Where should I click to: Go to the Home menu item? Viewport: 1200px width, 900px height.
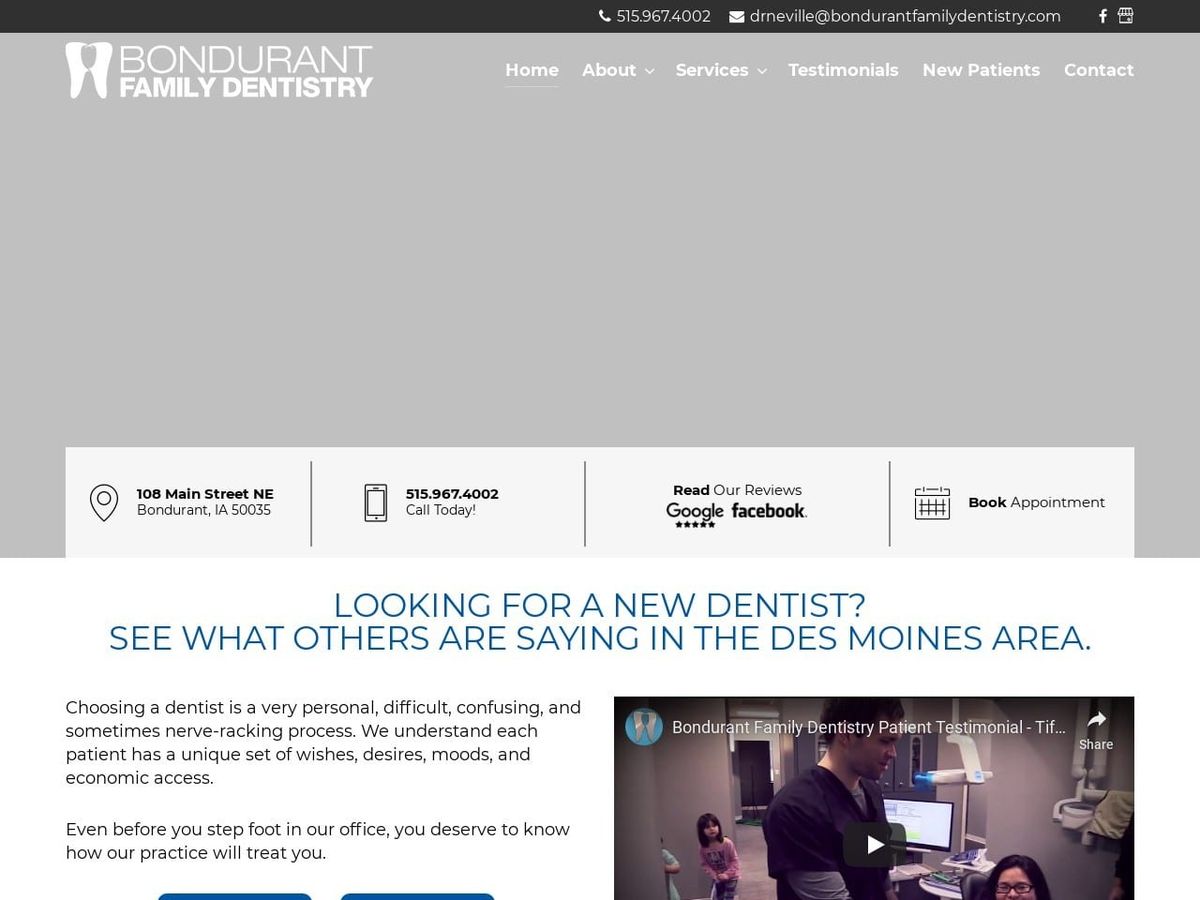coord(532,70)
